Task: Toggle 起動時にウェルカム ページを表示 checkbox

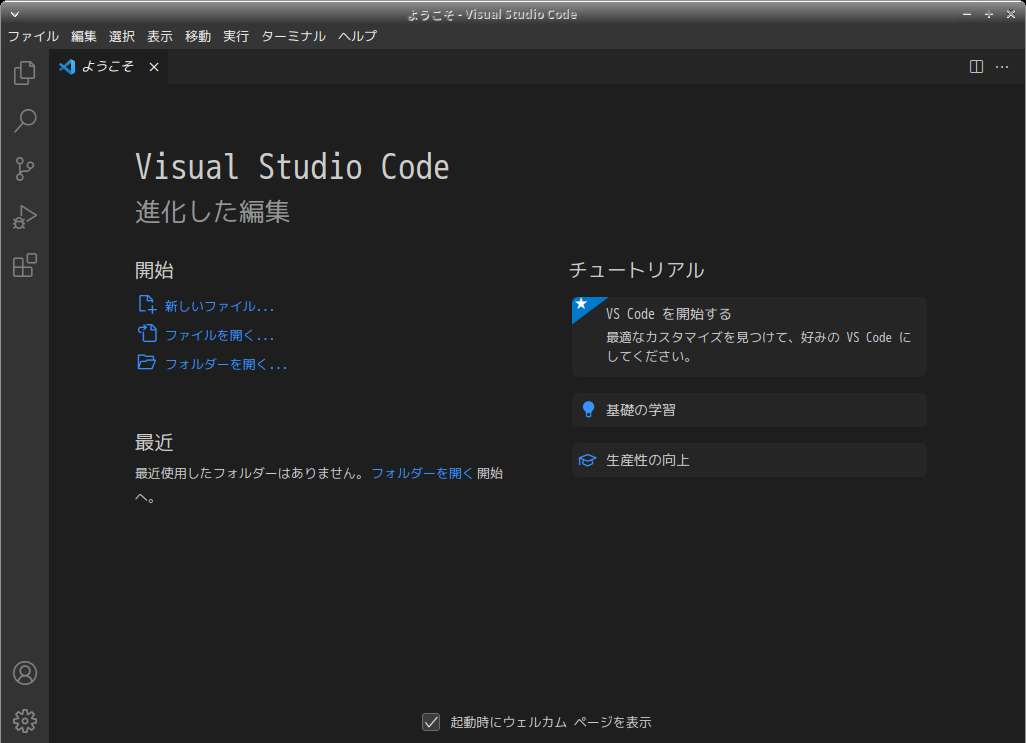Action: pos(431,722)
